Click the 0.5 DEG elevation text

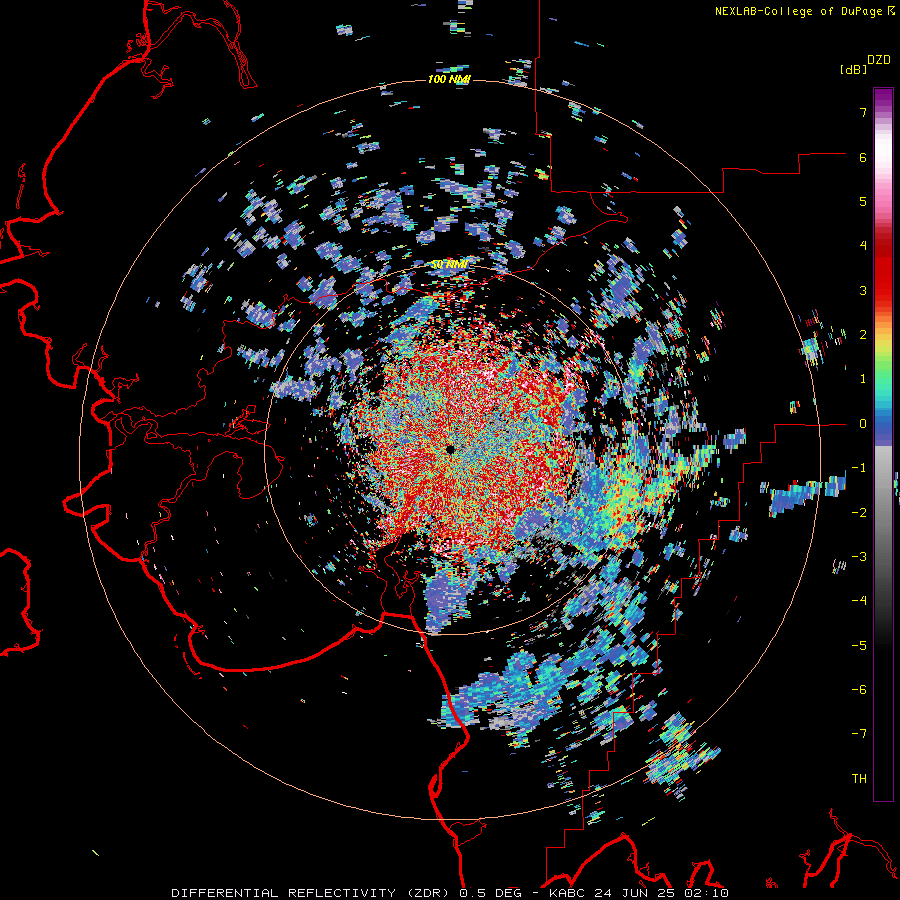click(x=490, y=893)
